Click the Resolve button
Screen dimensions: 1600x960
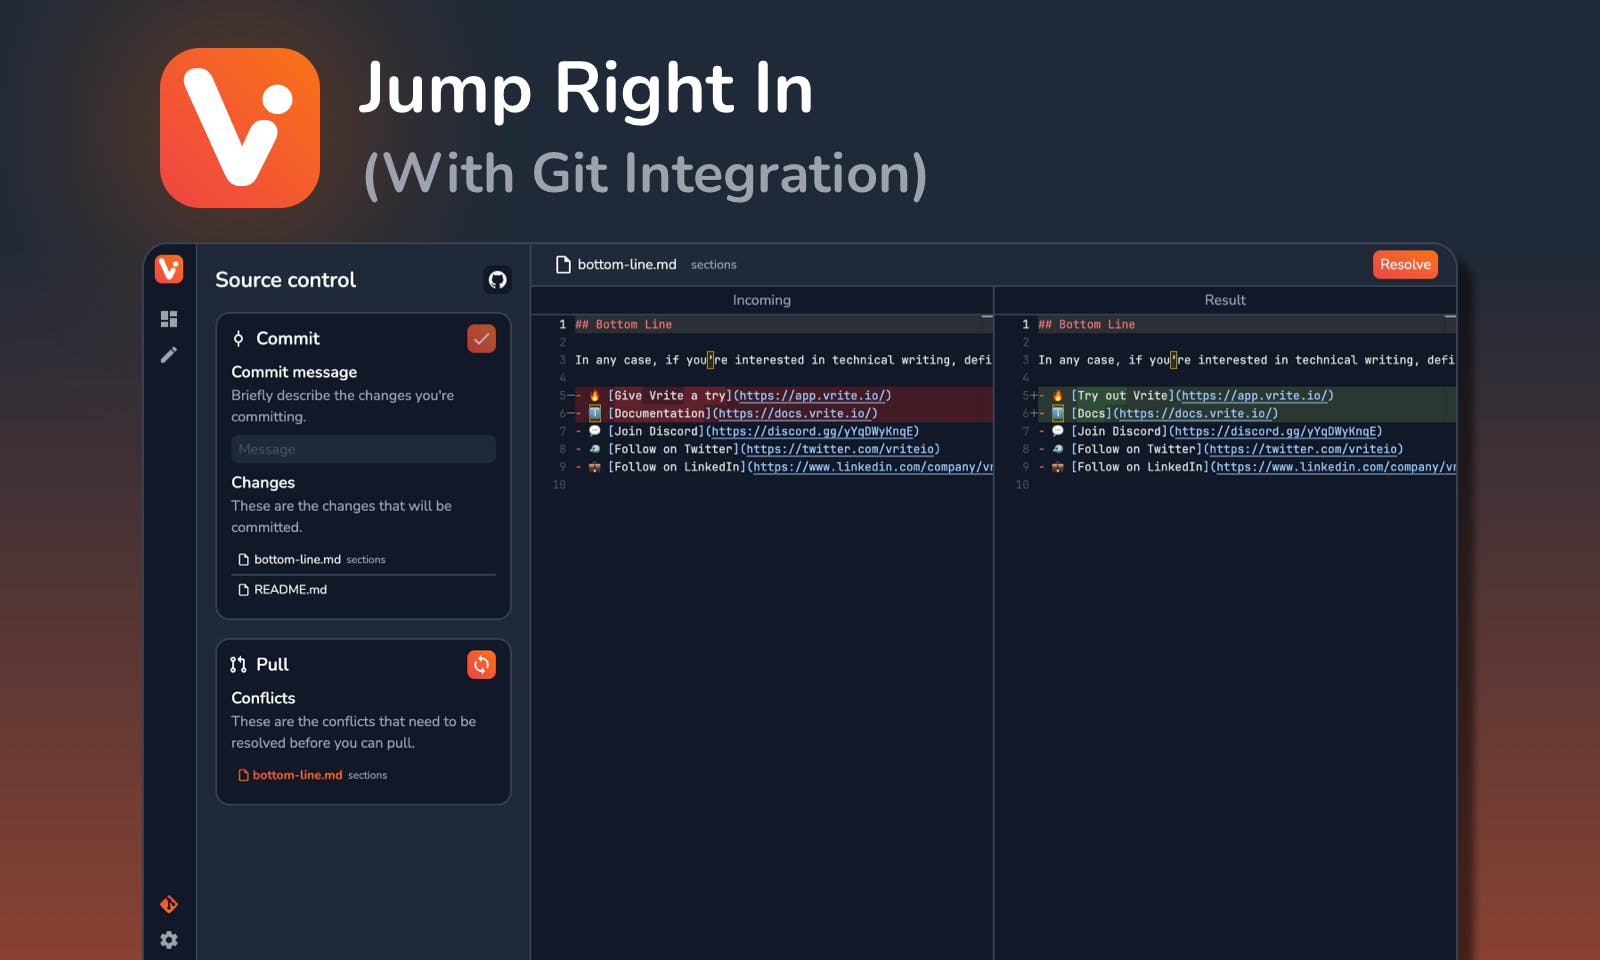[1405, 265]
